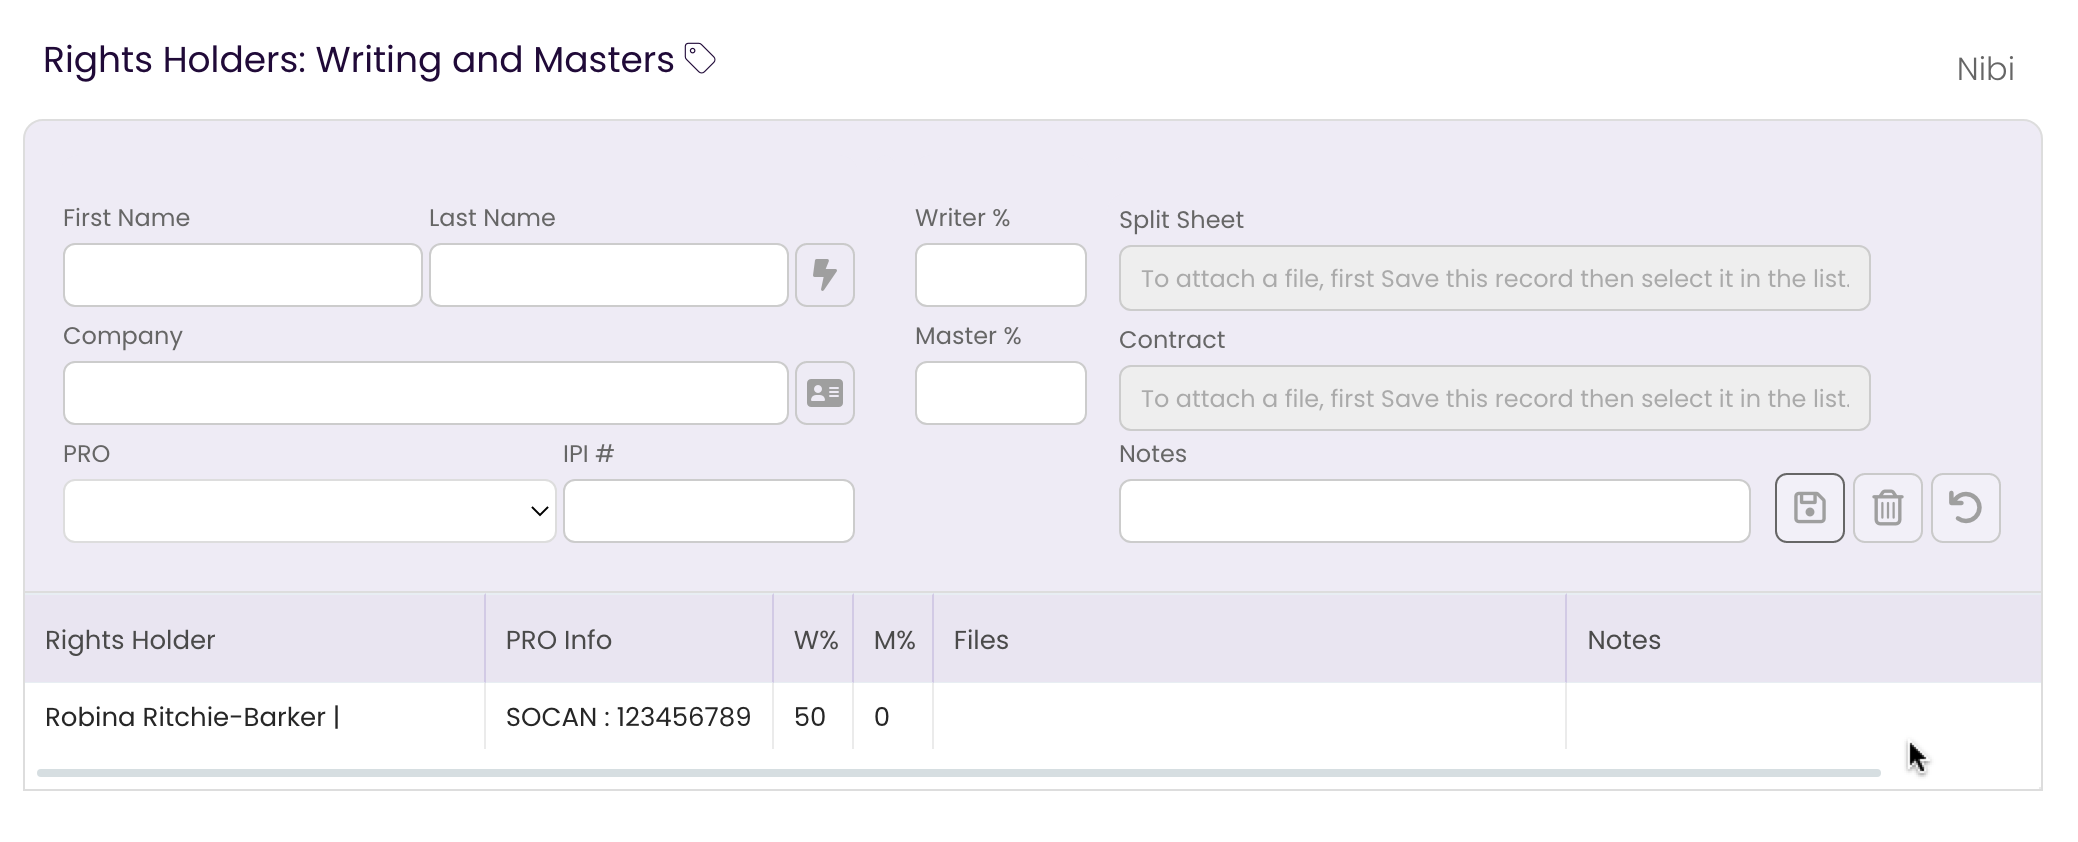Click the PRO Info column header
2078x842 pixels.
point(629,640)
